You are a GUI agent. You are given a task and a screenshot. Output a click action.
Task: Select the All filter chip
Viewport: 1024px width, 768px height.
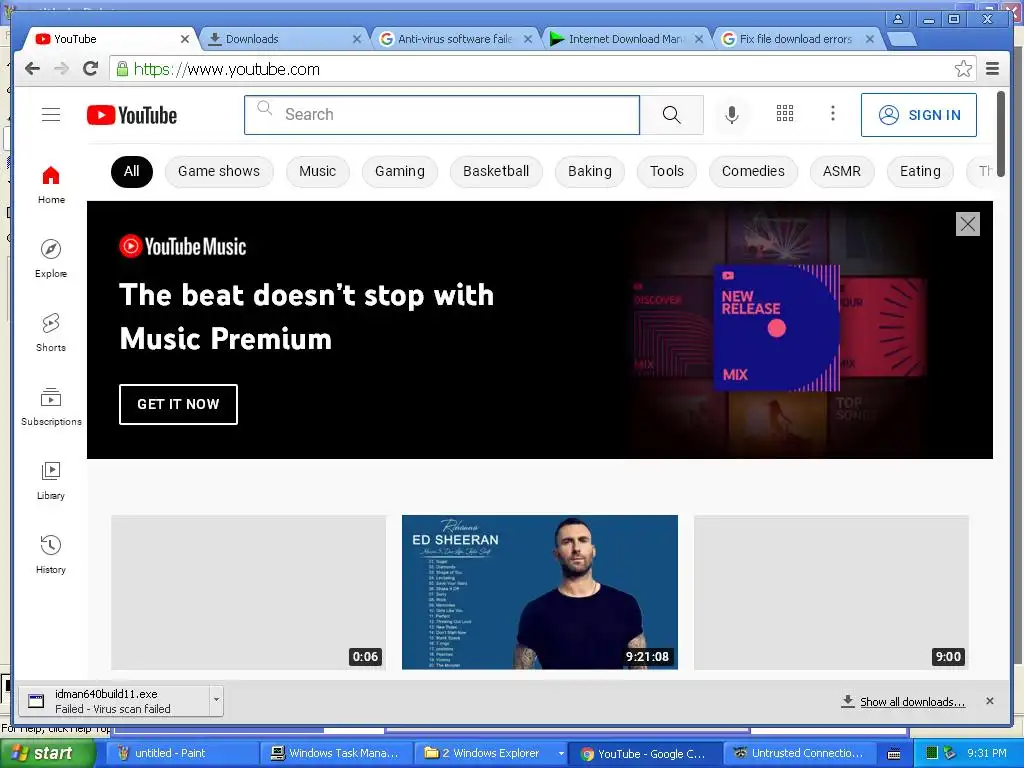(132, 171)
